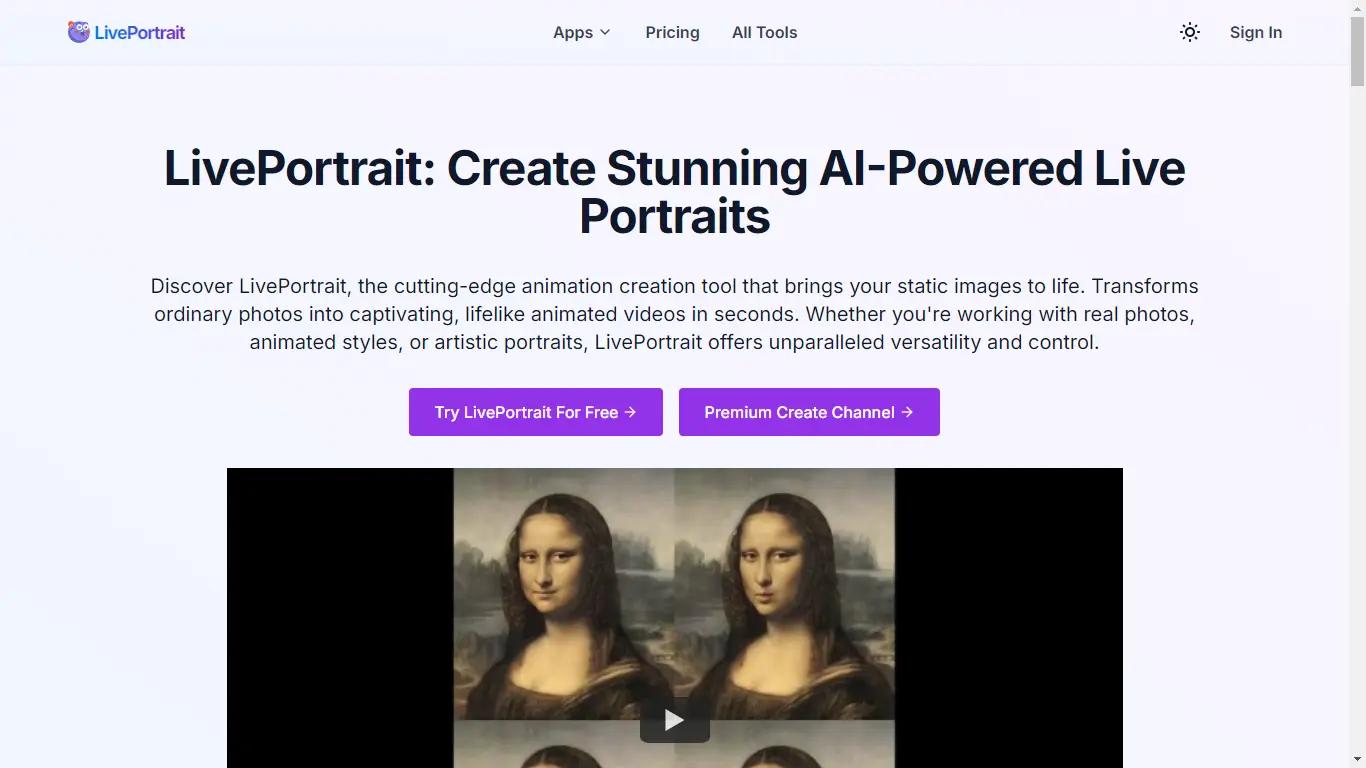Open the LivePortrait home link text
The image size is (1366, 768).
coord(140,32)
